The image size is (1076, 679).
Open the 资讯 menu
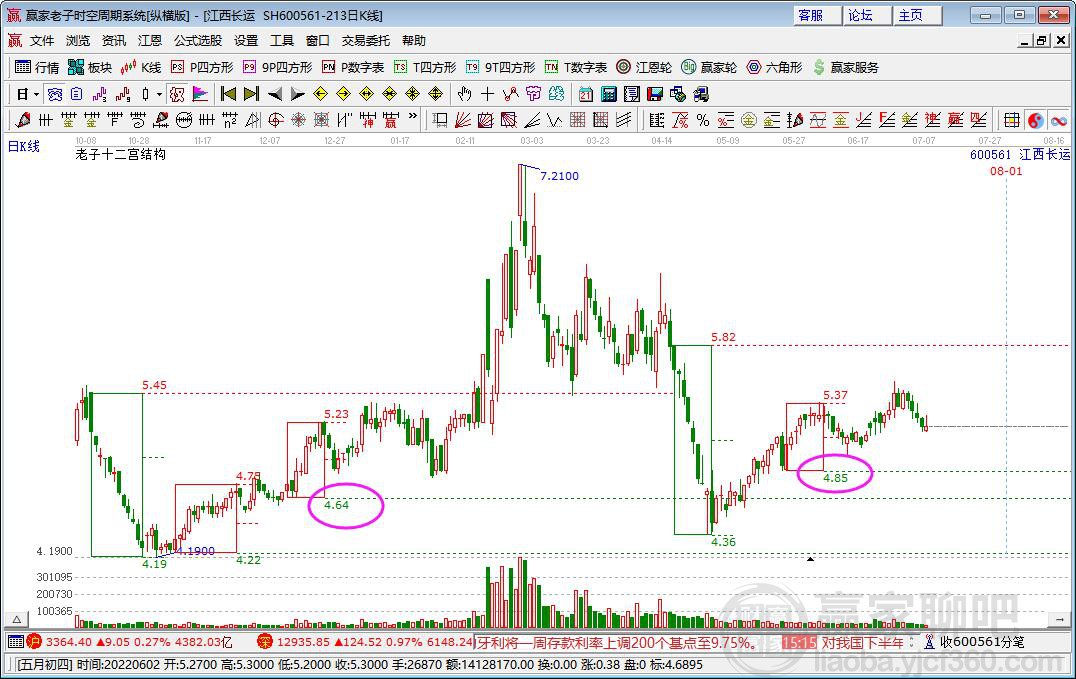(x=114, y=41)
